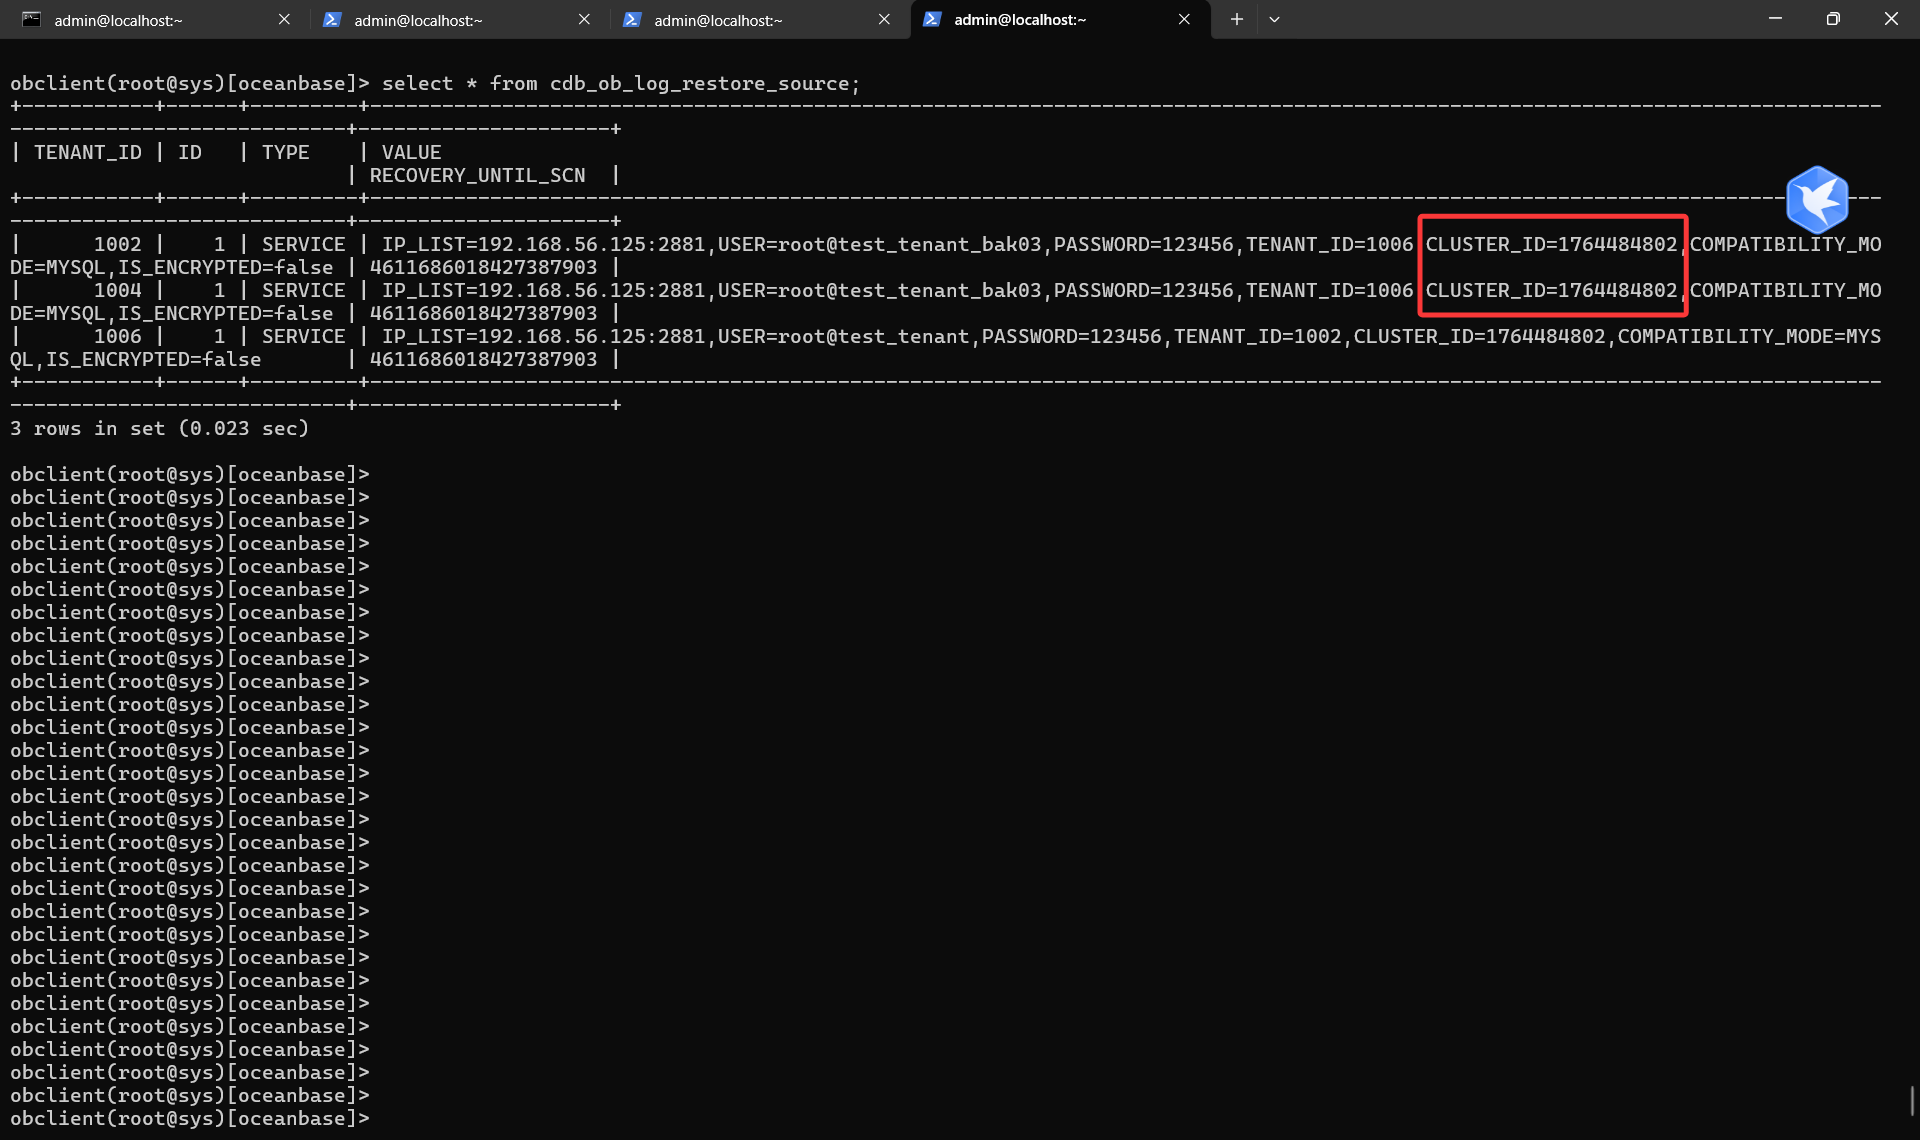
Task: Restore down the terminal window
Action: (x=1833, y=19)
